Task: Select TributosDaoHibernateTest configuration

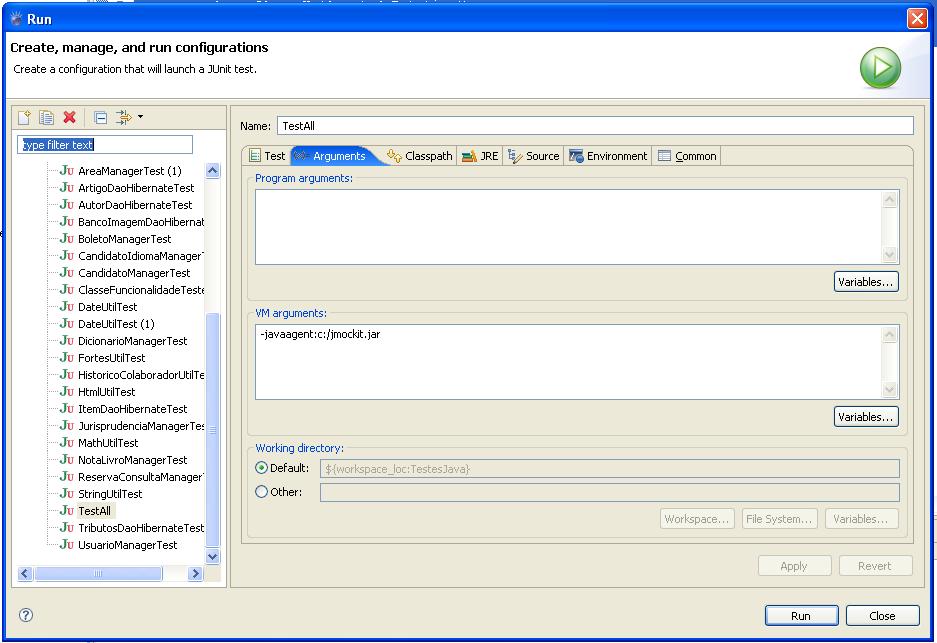Action: coord(141,528)
